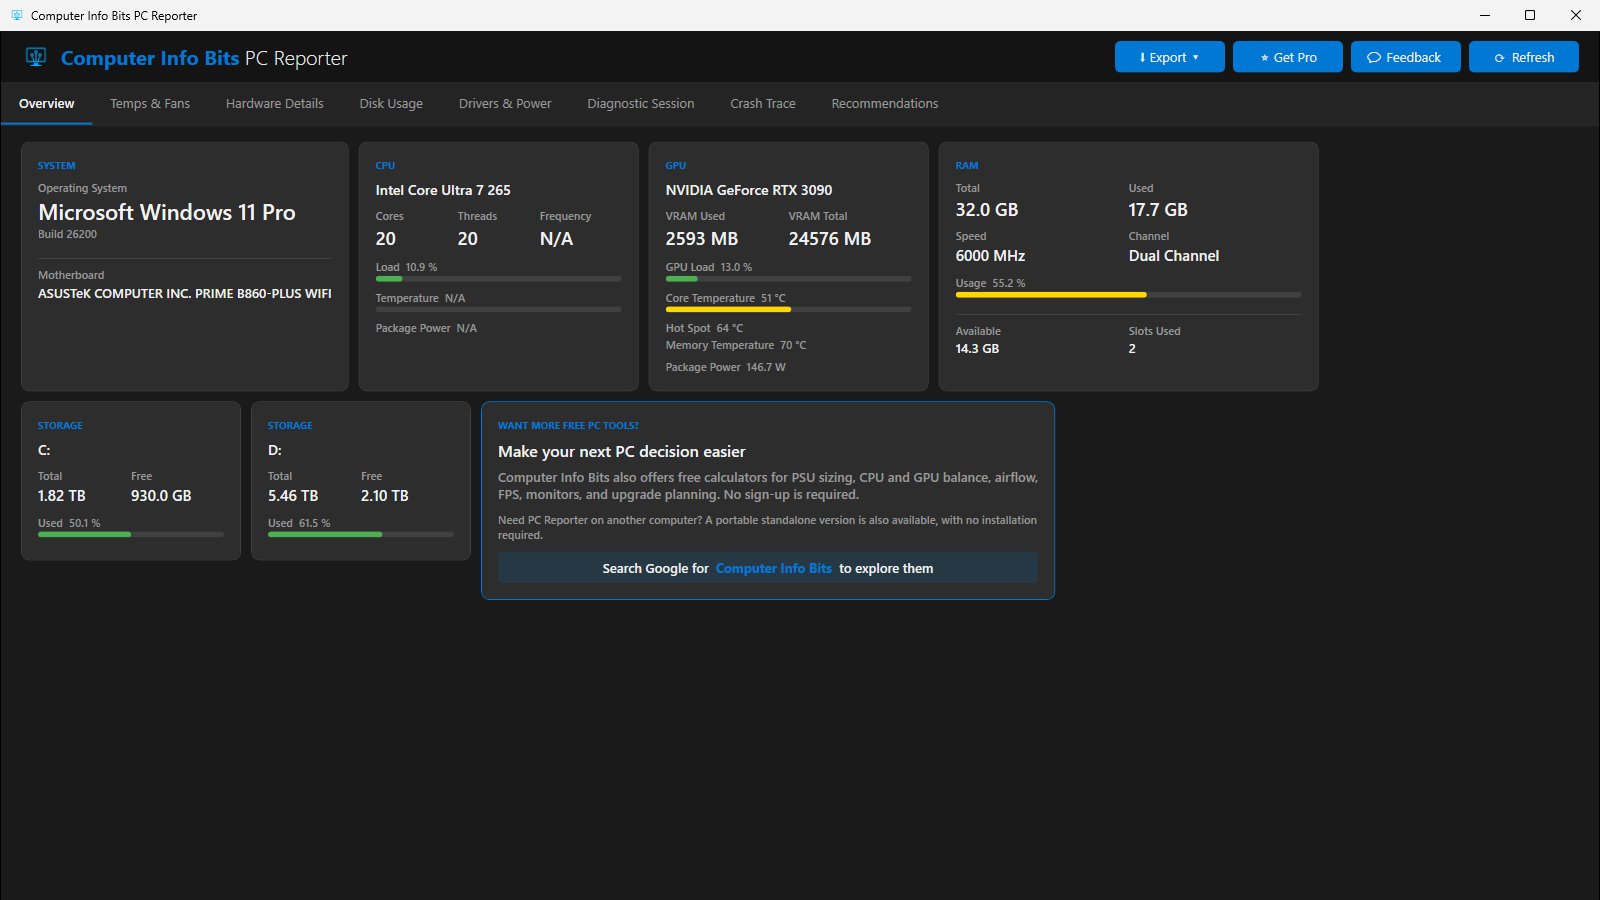Image resolution: width=1600 pixels, height=900 pixels.
Task: Click the Slots Used value 2
Action: (x=1132, y=349)
